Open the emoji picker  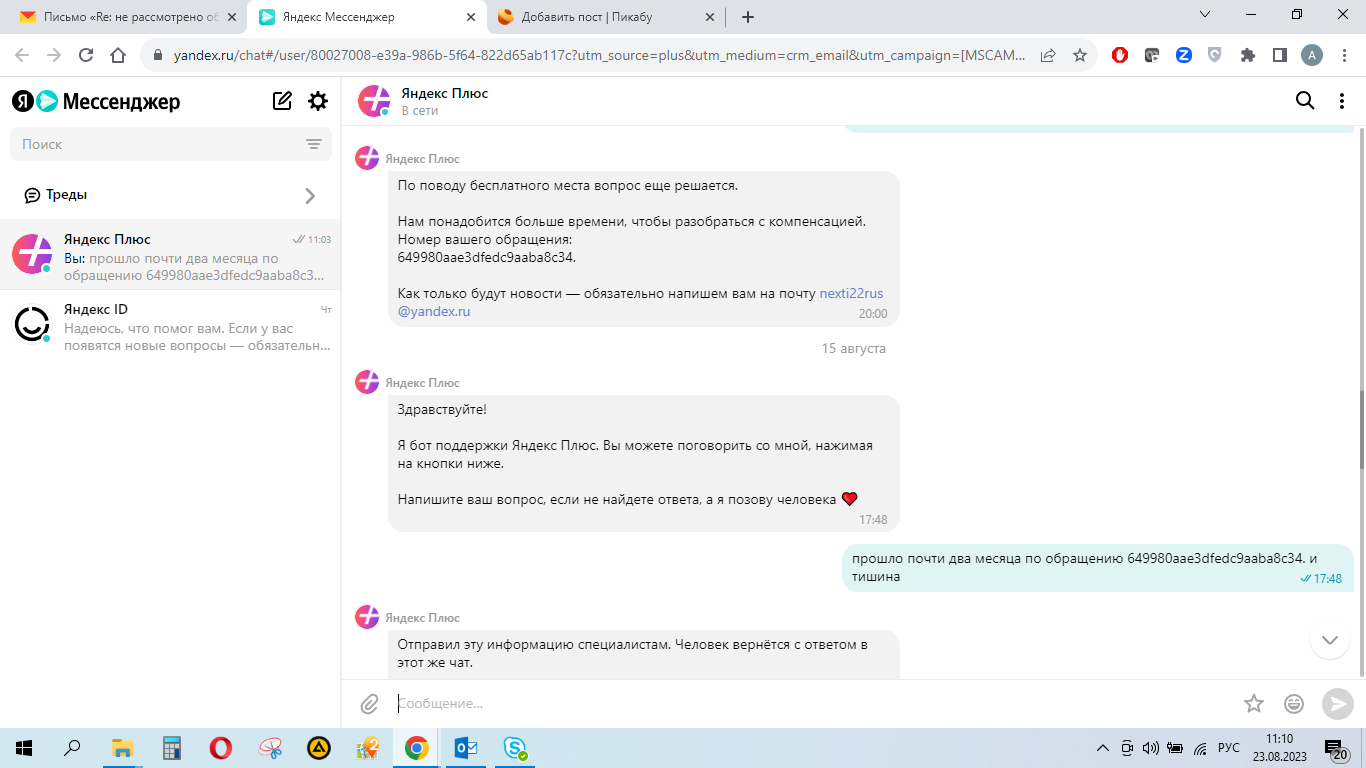(1294, 704)
